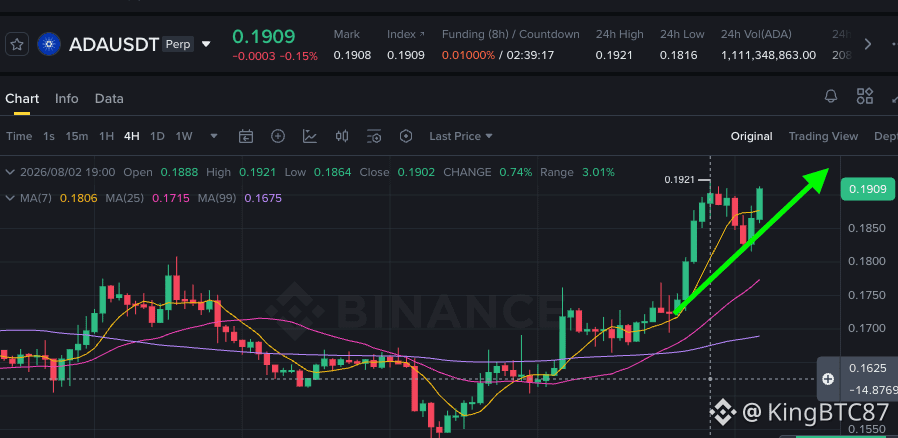Click the Range 3.01% value

pyautogui.click(x=598, y=172)
